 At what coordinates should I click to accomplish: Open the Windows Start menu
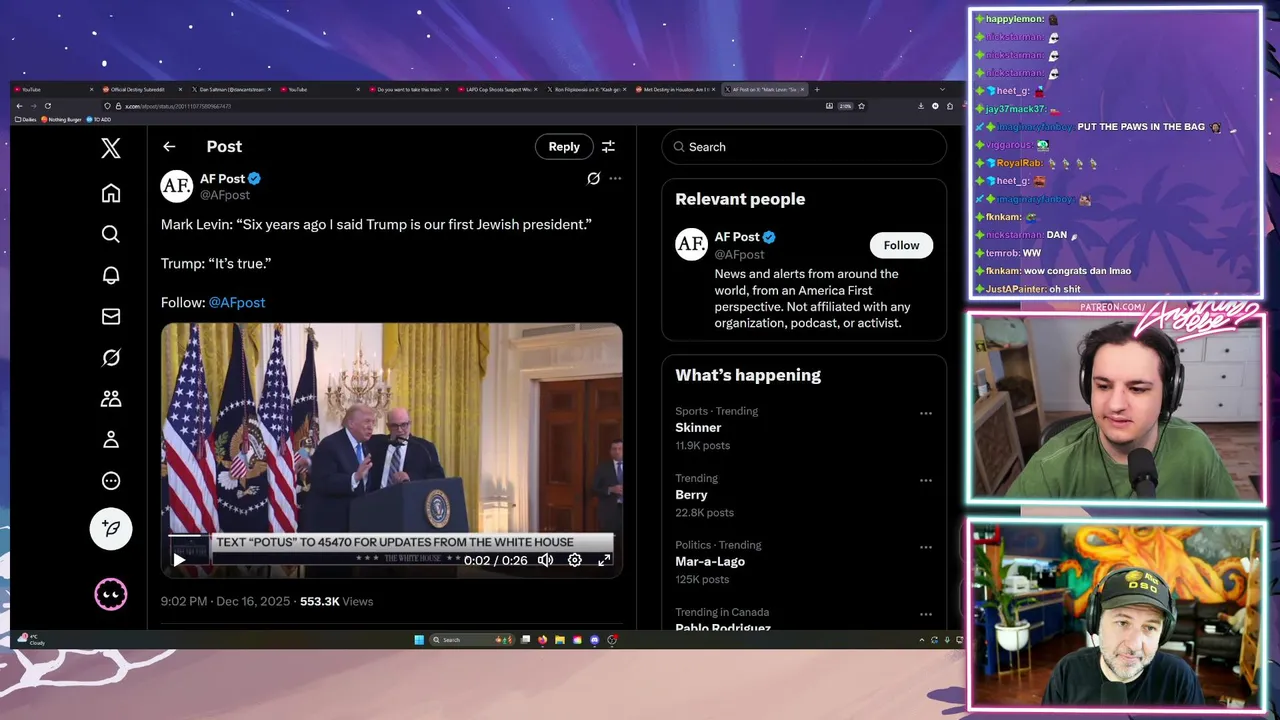(x=419, y=640)
